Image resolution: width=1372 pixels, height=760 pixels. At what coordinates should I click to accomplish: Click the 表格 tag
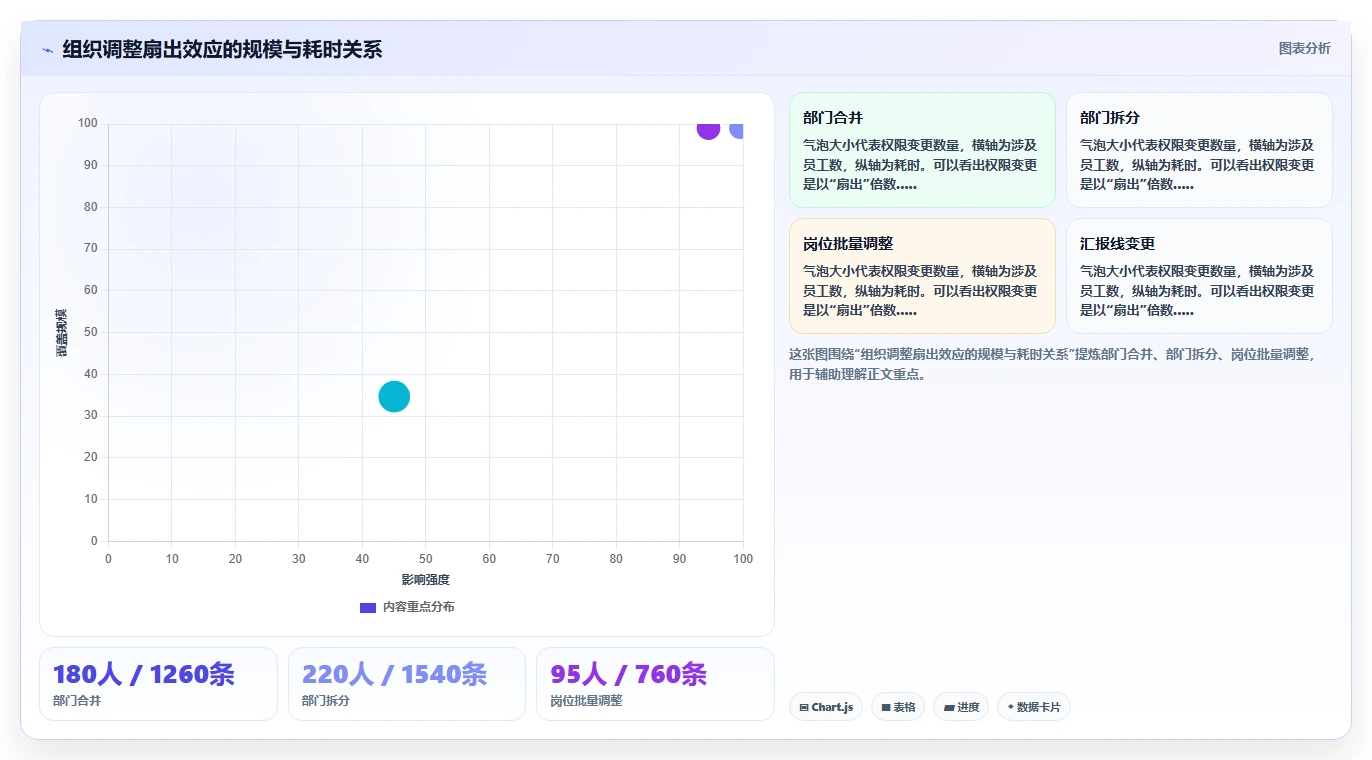[x=898, y=707]
